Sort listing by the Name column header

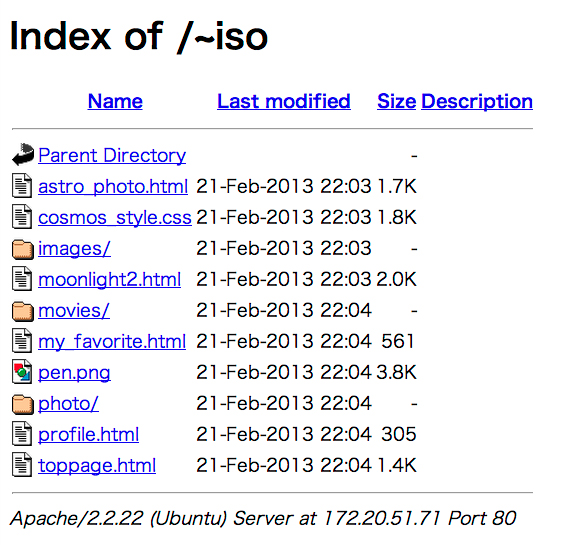tap(115, 101)
